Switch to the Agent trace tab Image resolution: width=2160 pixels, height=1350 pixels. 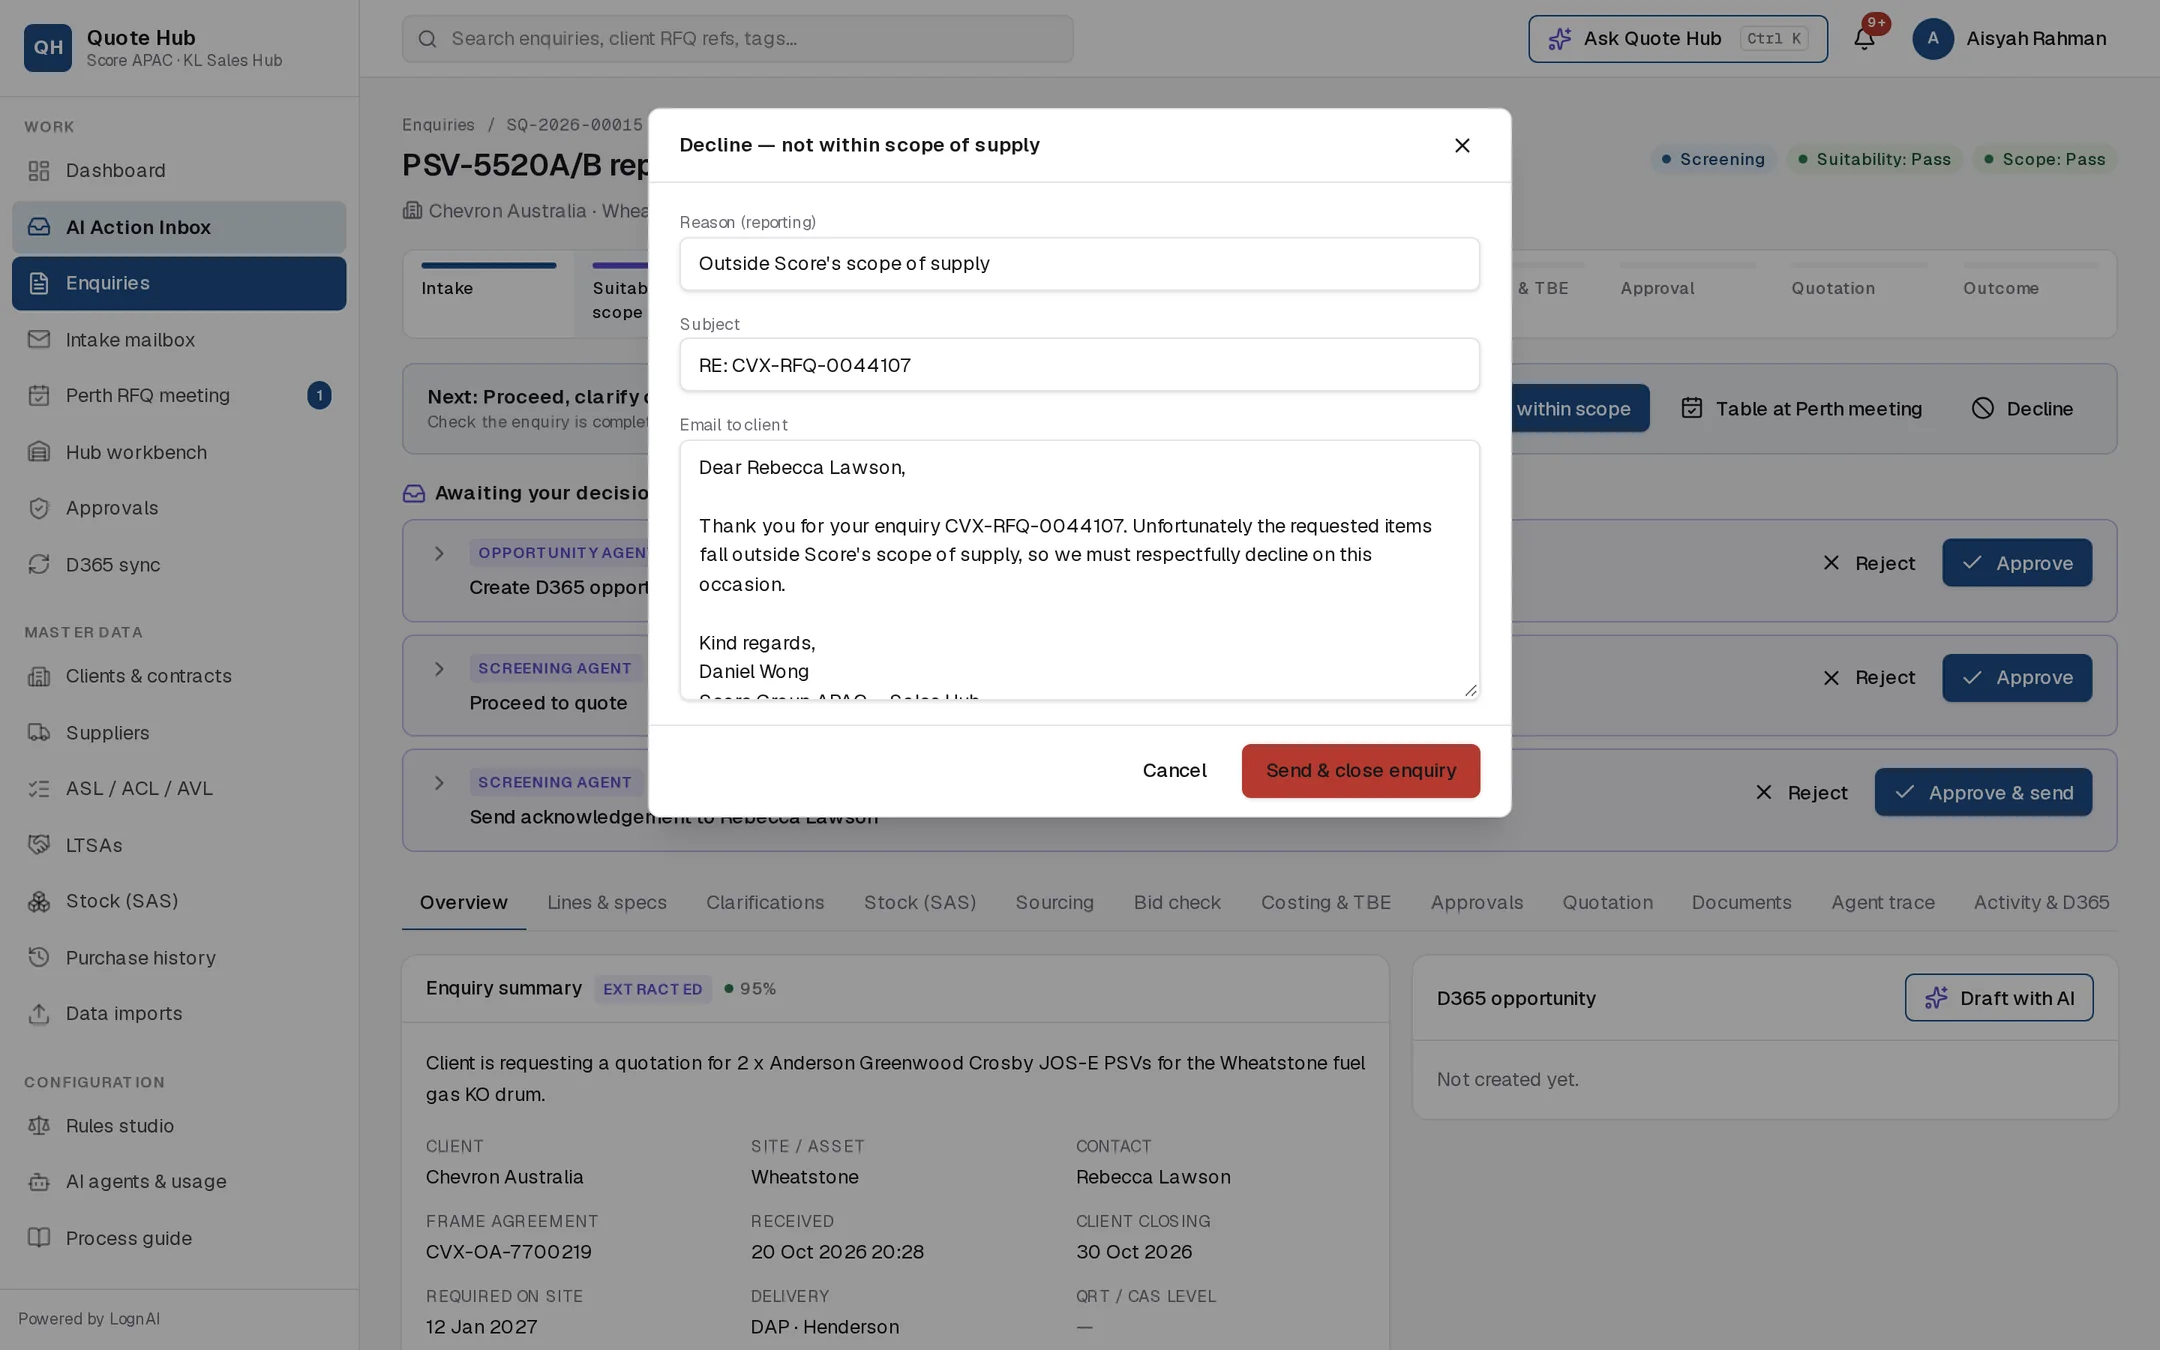[1882, 903]
